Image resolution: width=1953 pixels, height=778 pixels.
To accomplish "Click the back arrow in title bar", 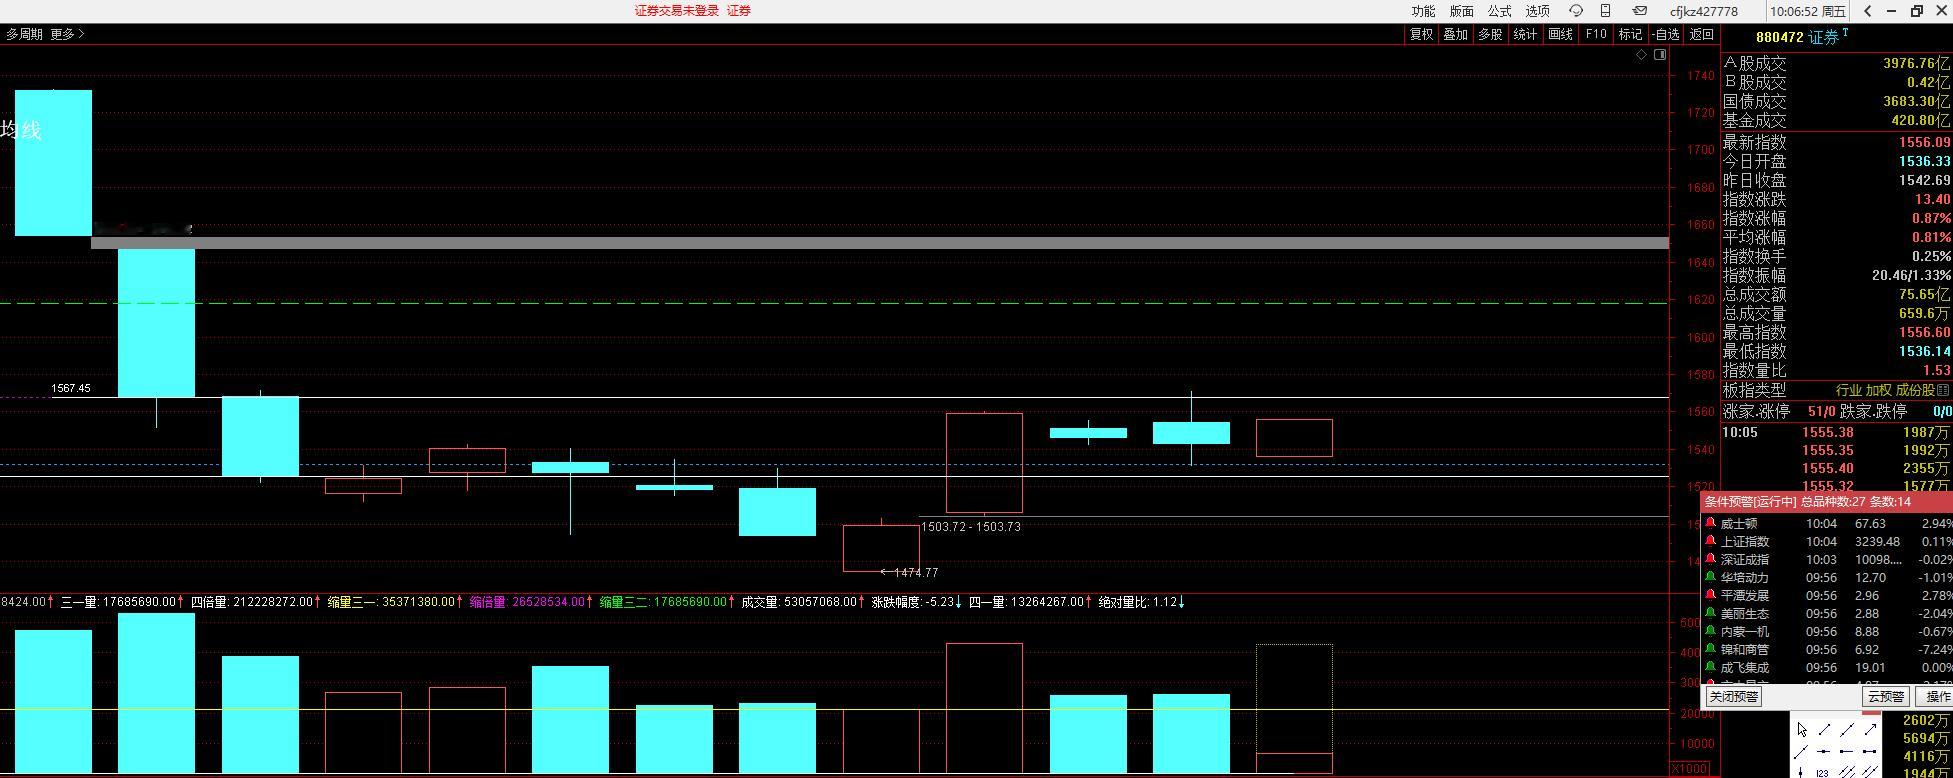I will click(1867, 11).
